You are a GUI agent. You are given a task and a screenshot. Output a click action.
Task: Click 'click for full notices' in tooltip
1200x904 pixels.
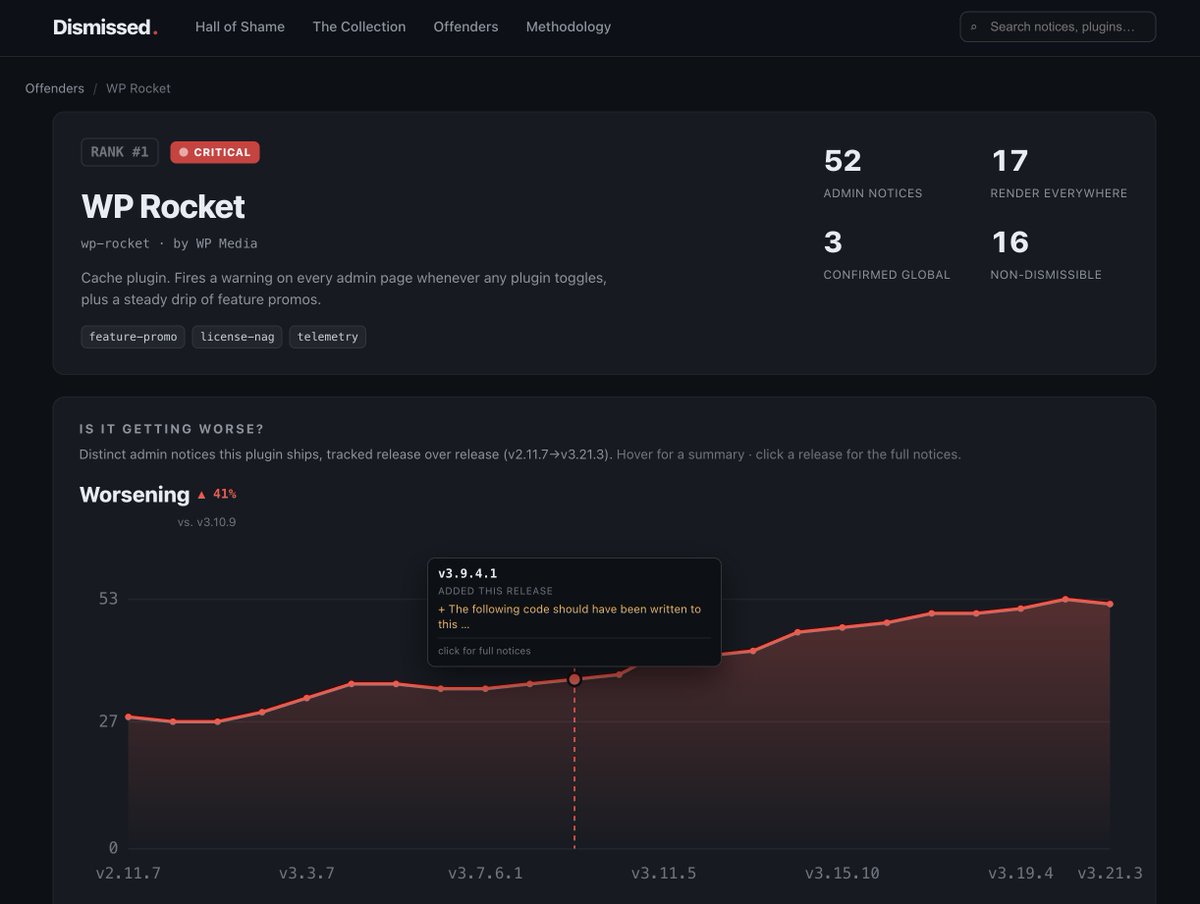484,651
